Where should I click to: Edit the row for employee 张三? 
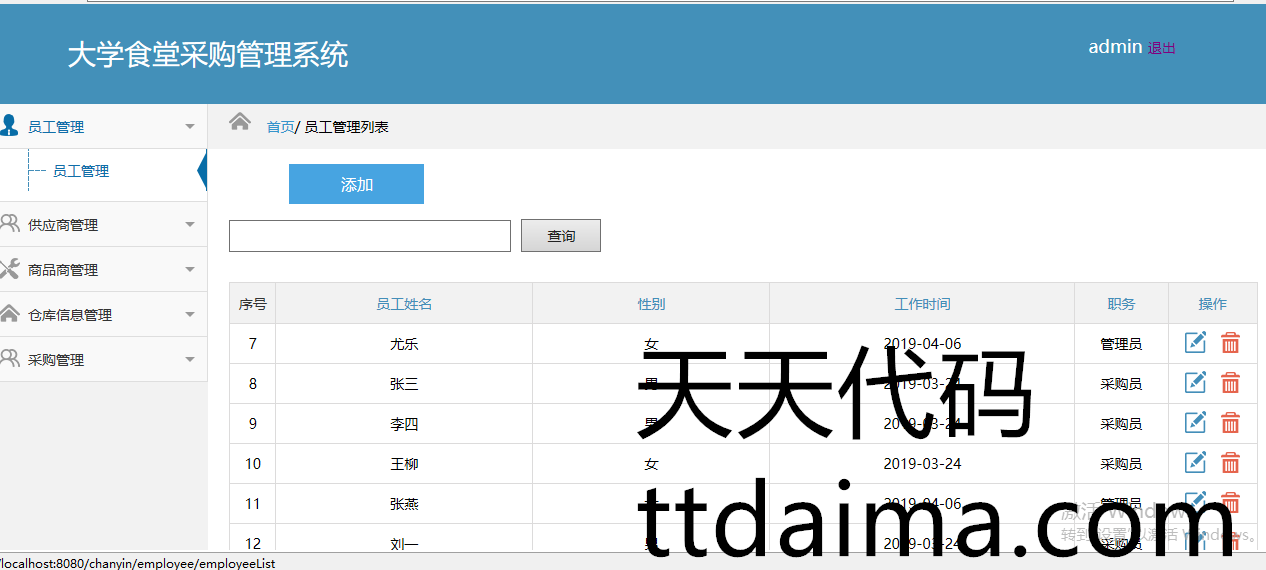click(1195, 383)
